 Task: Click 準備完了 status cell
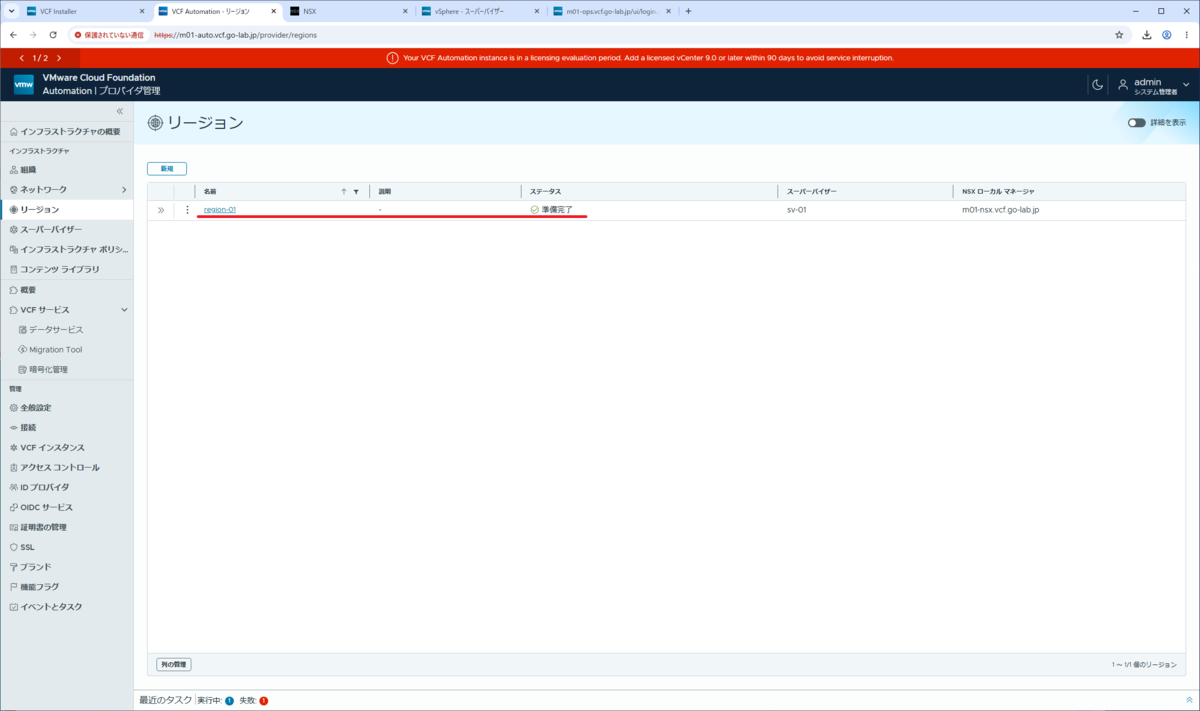coord(551,210)
